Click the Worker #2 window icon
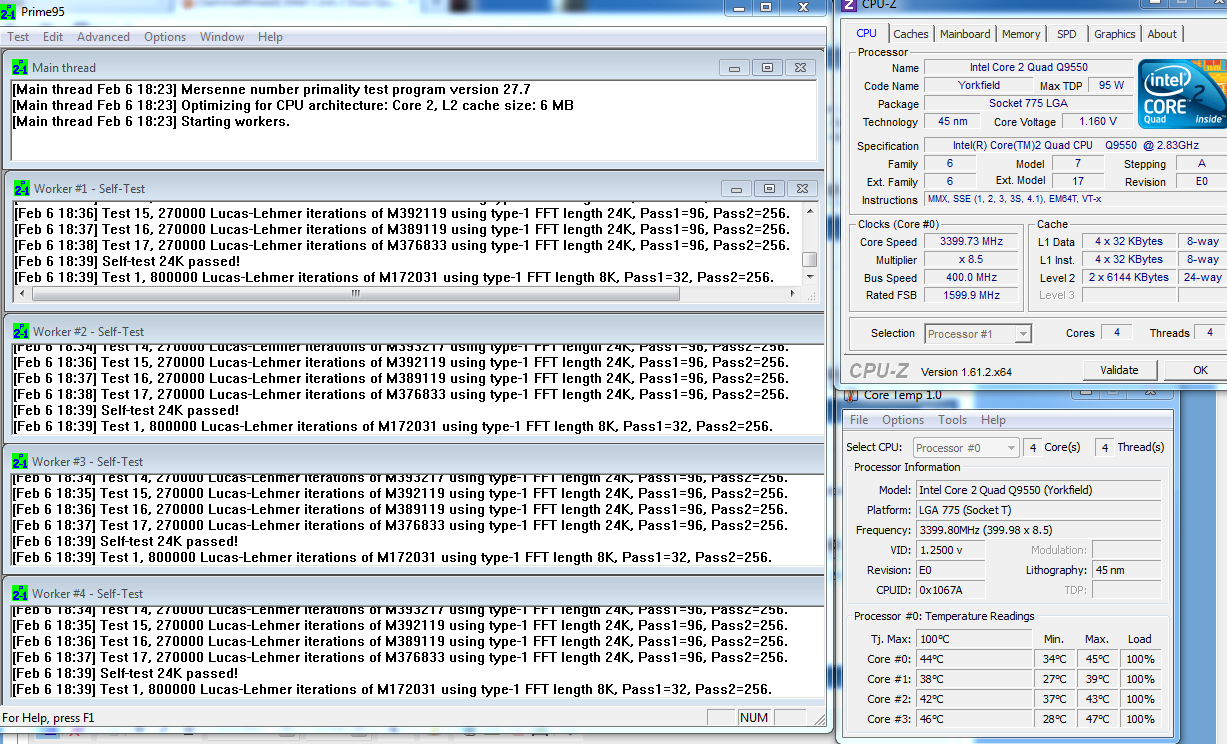The height and width of the screenshot is (744, 1227). 19,331
